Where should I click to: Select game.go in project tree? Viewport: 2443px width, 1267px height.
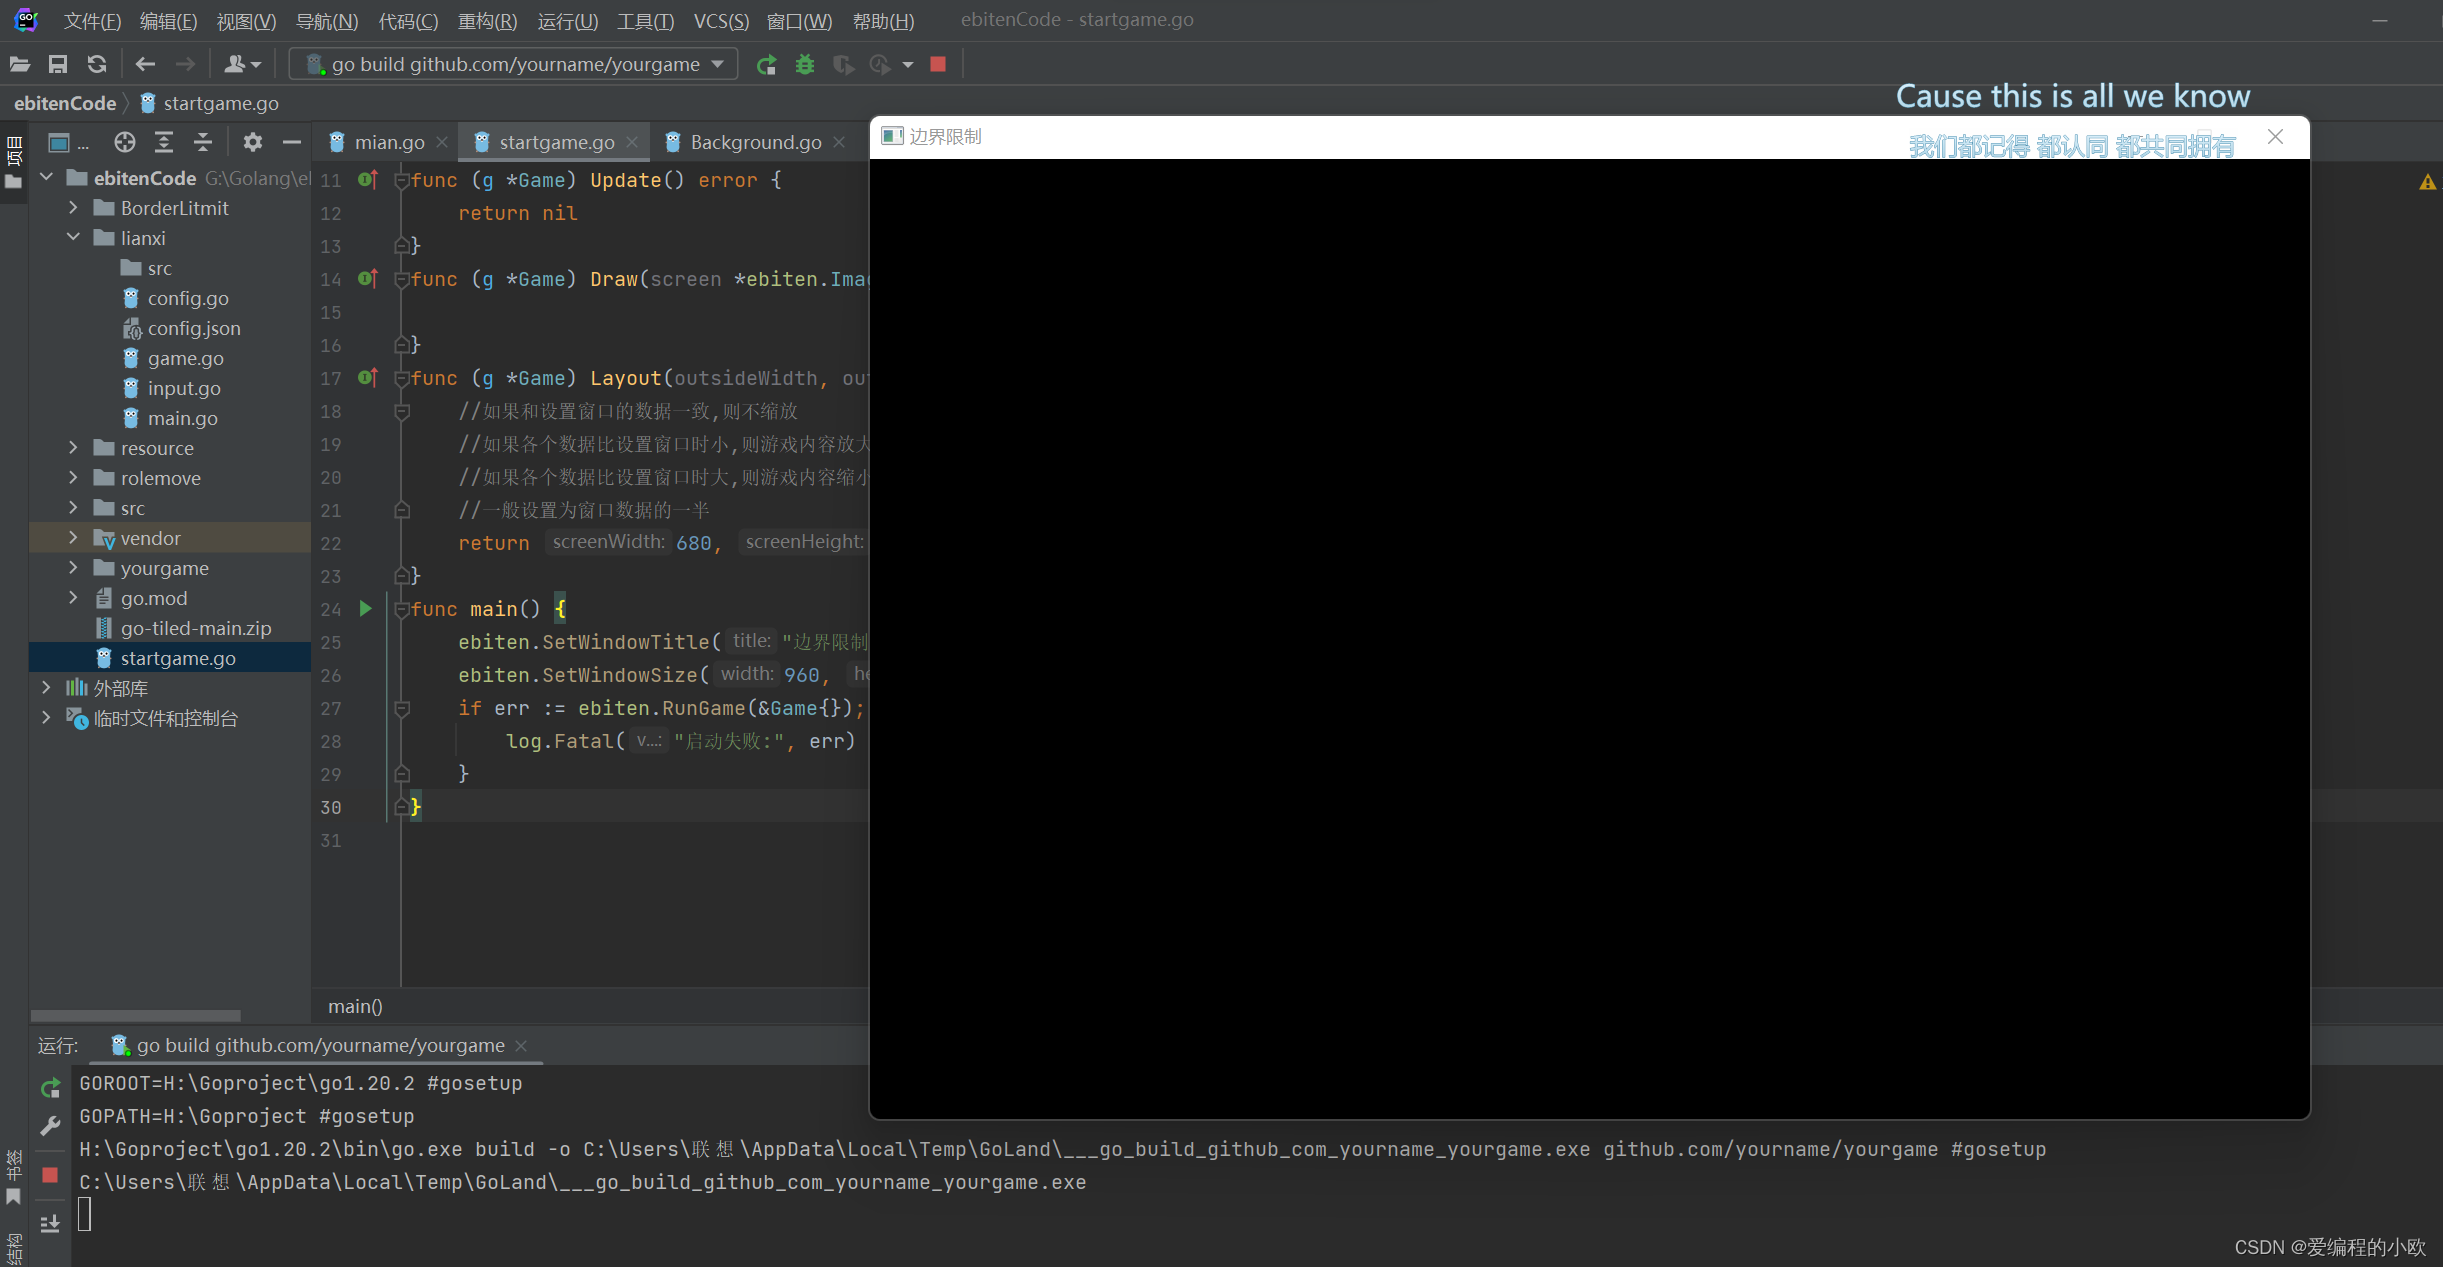186,358
